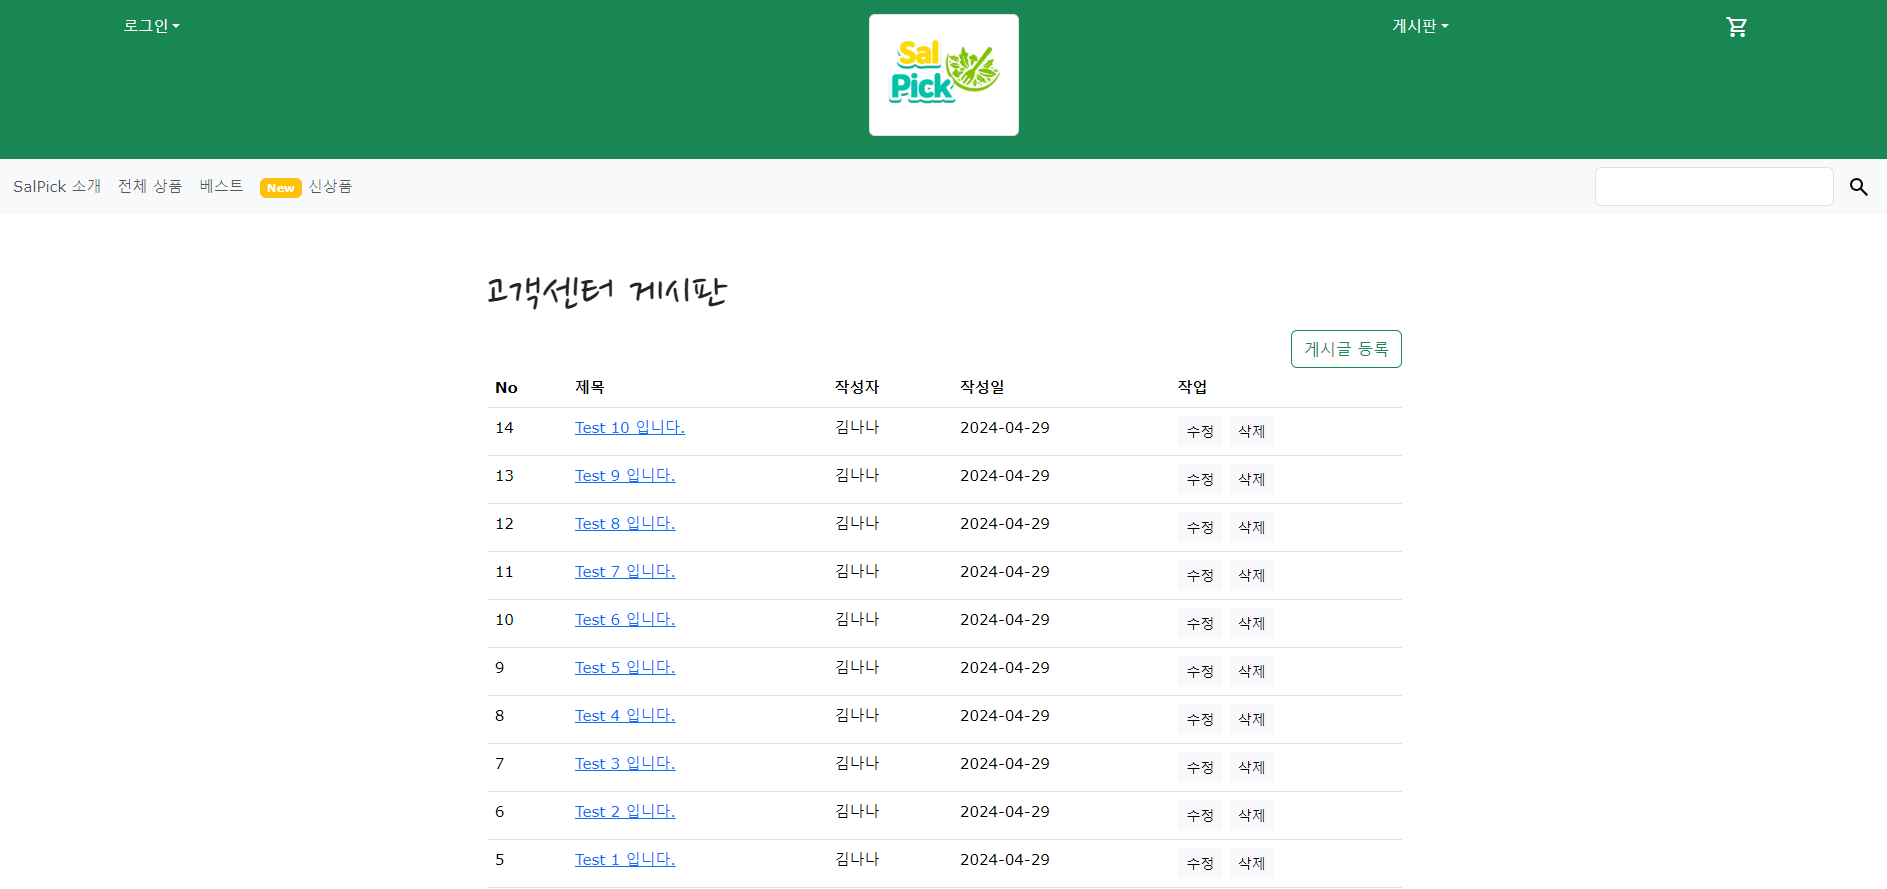
Task: Click 삭제 for post No 13
Action: point(1252,480)
